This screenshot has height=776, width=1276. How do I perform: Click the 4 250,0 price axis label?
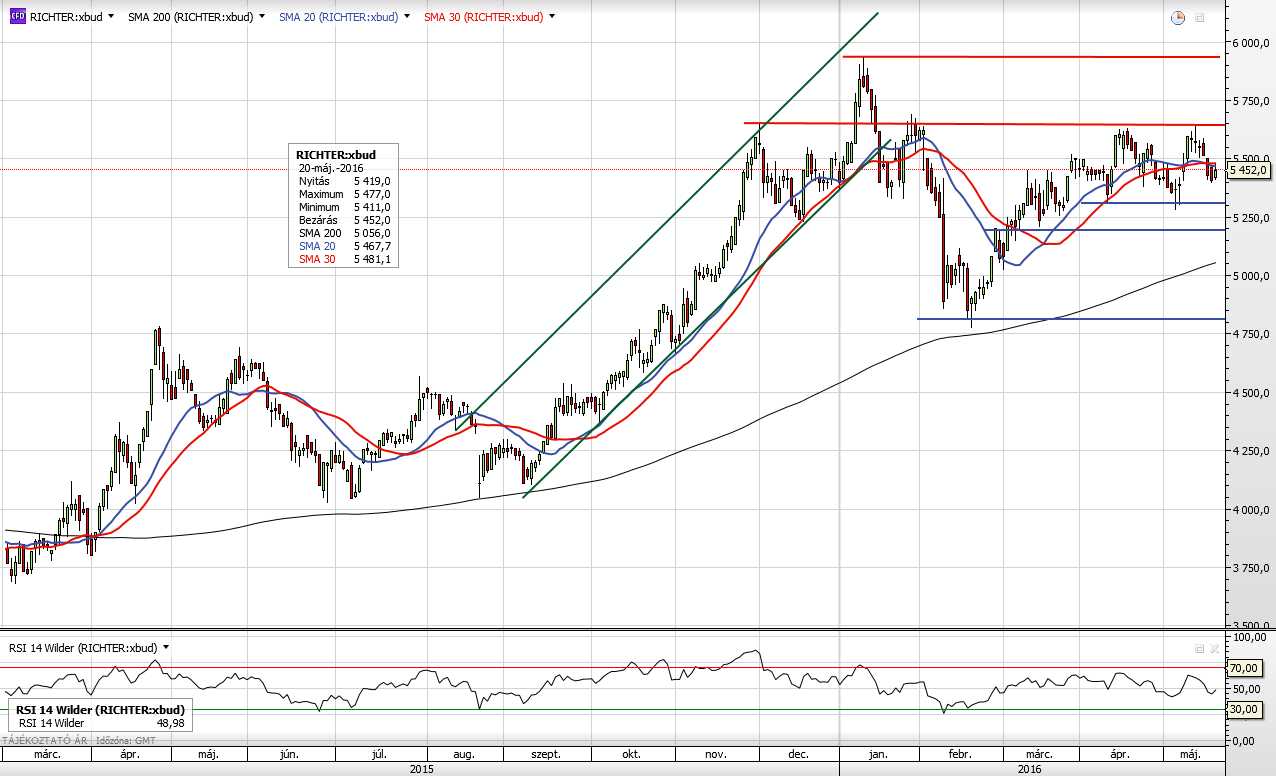[x=1251, y=452]
